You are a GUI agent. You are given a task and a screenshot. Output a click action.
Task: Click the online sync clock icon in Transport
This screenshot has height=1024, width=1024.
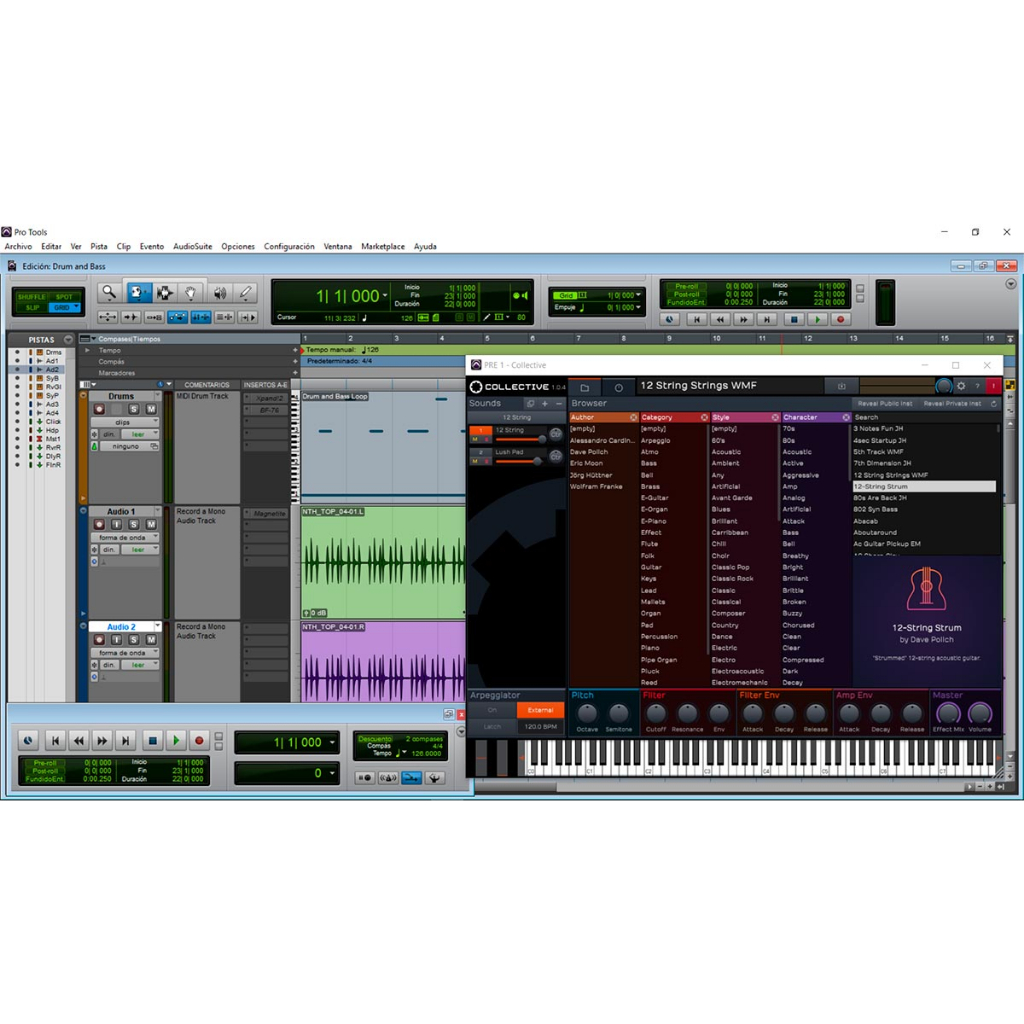pos(28,741)
